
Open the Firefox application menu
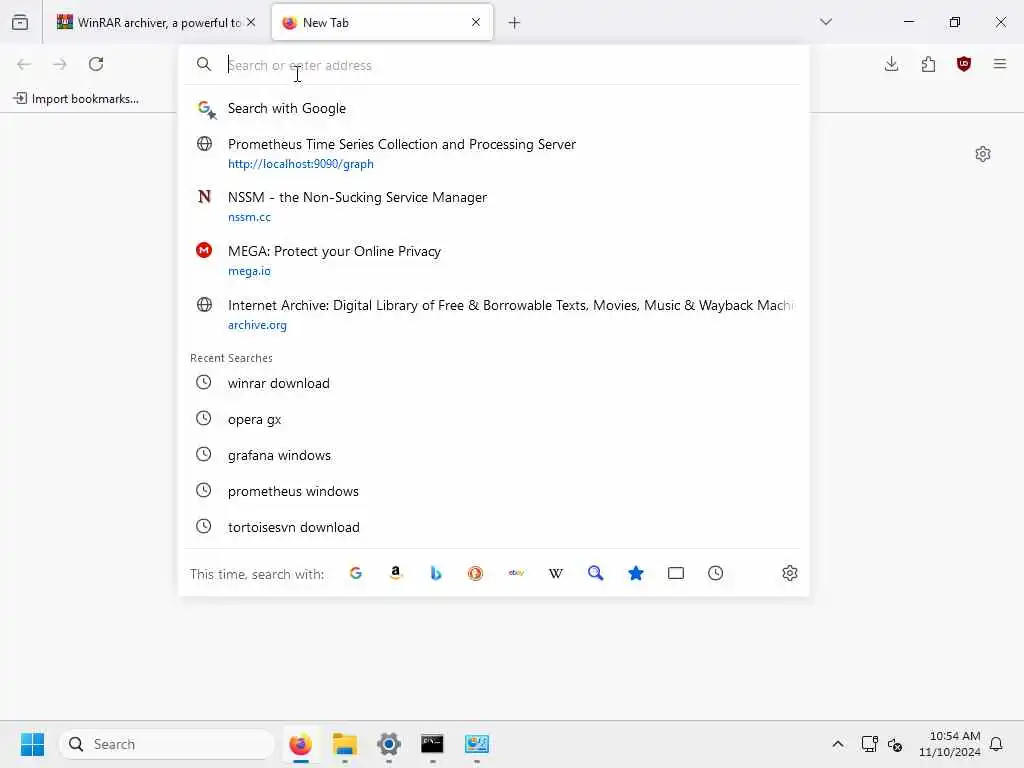1000,64
